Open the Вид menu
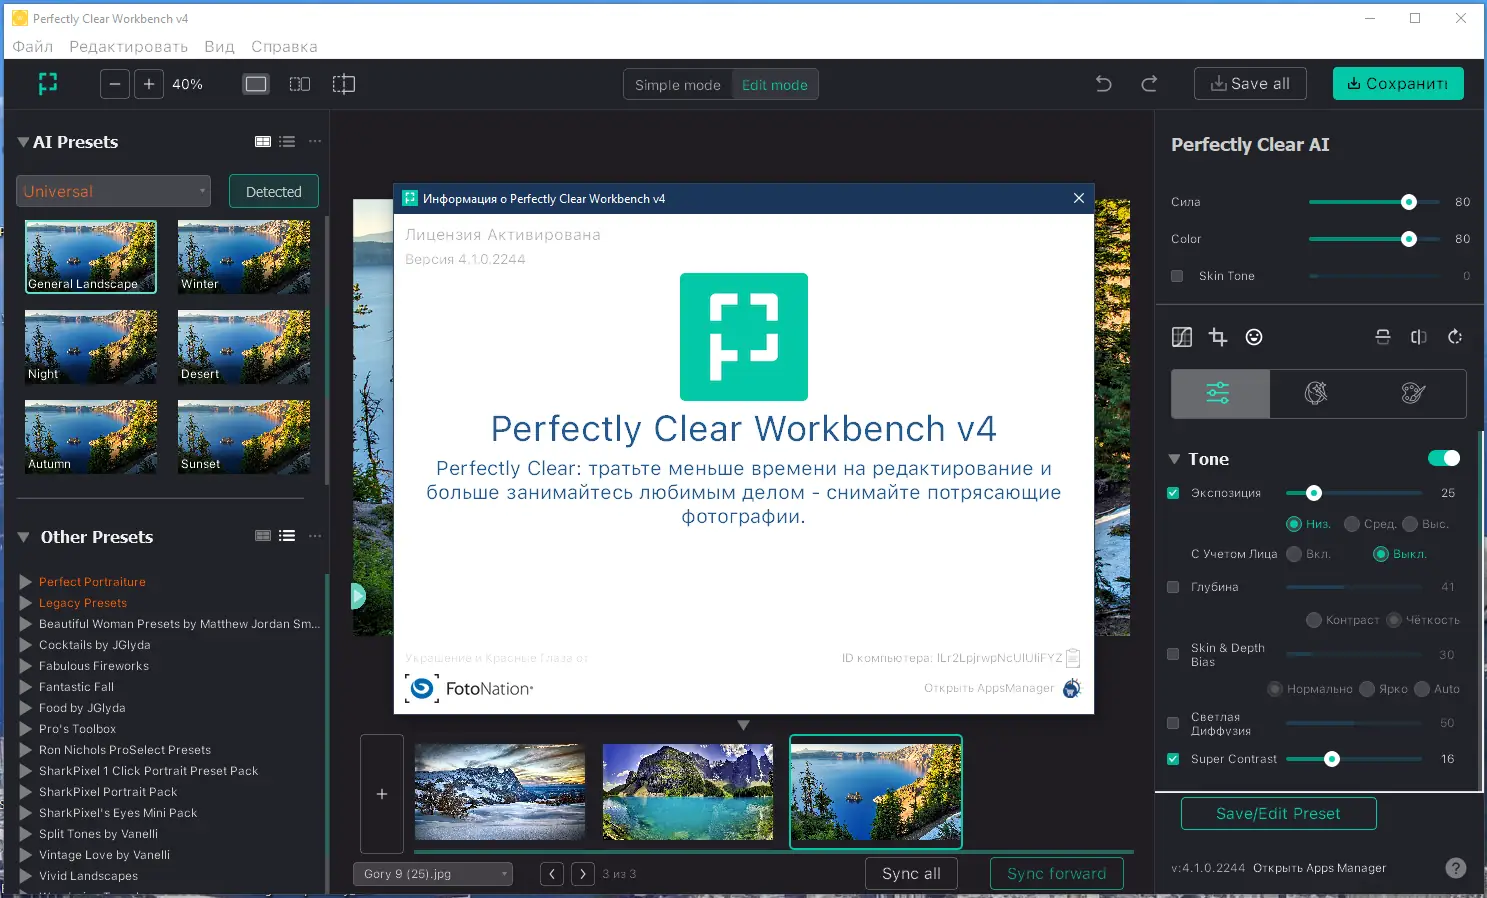 (x=219, y=46)
